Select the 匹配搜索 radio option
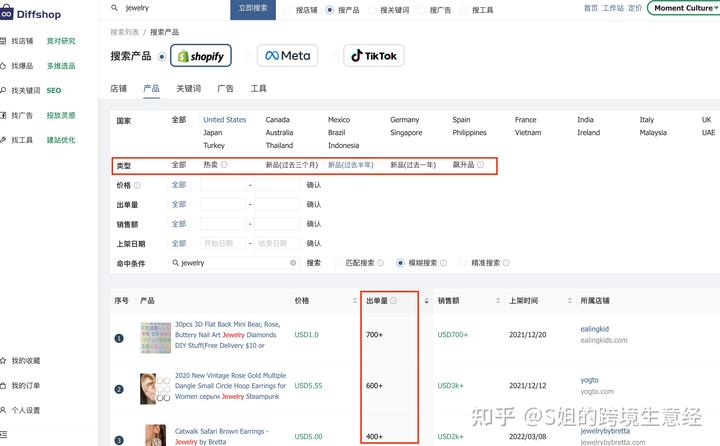Image resolution: width=720 pixels, height=446 pixels. (x=336, y=263)
